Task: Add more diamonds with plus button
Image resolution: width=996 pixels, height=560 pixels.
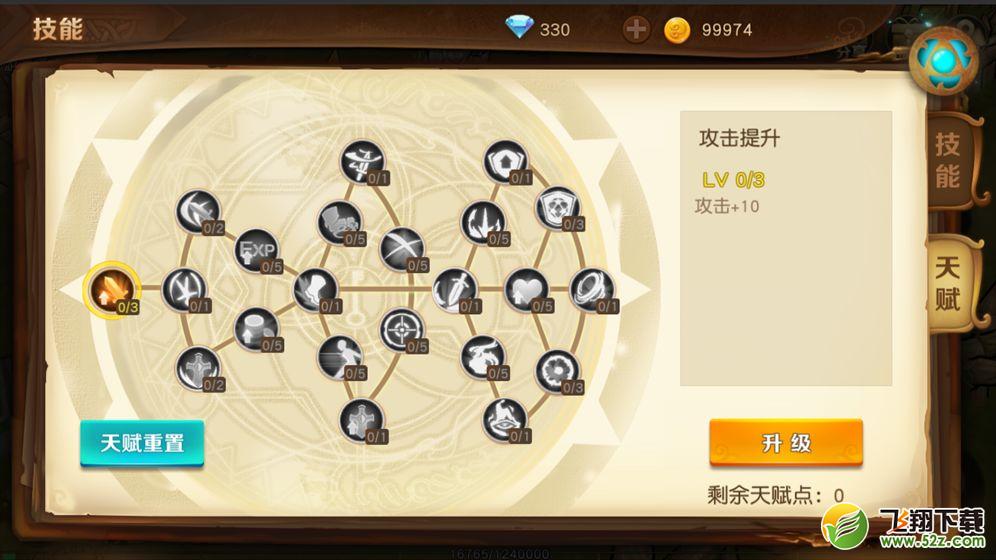Action: (x=636, y=29)
